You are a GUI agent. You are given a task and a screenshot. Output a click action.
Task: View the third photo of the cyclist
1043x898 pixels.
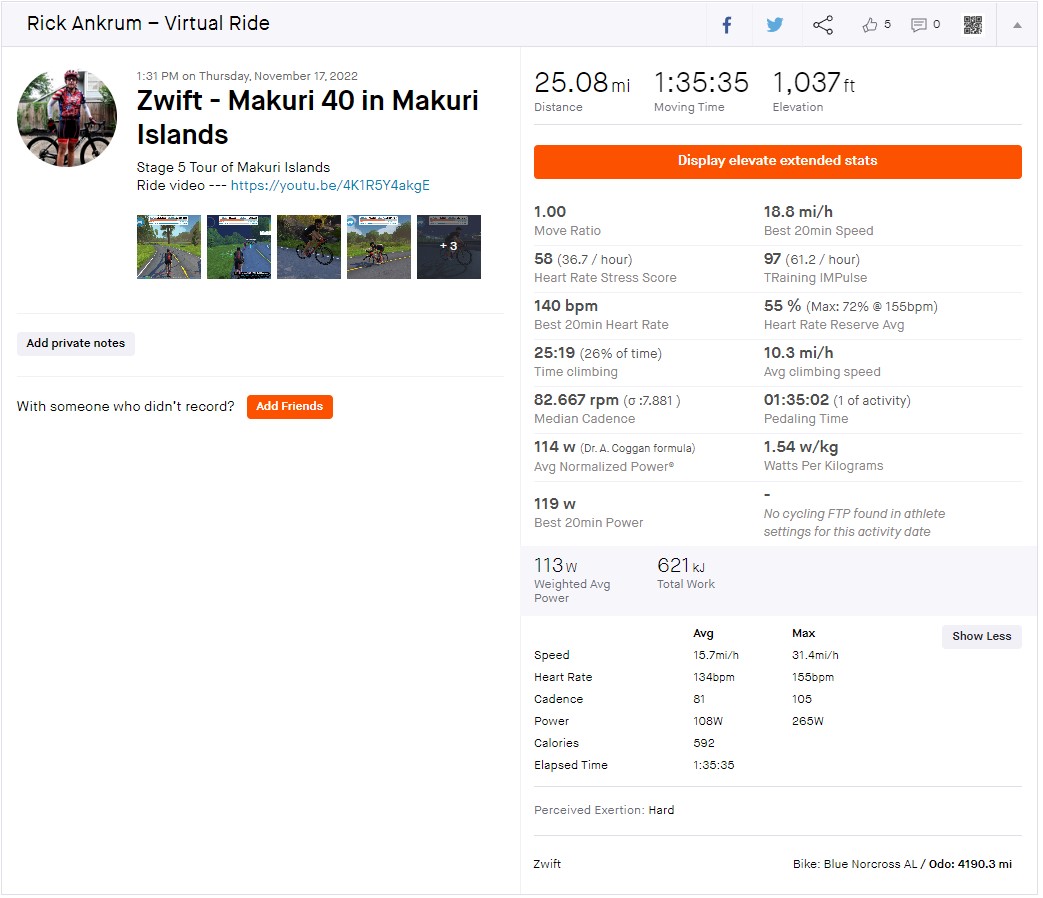coord(310,247)
